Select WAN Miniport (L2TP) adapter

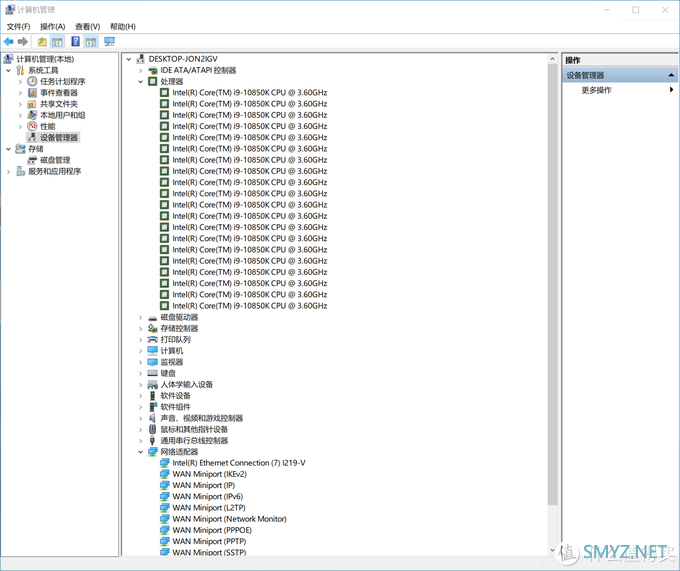click(209, 508)
